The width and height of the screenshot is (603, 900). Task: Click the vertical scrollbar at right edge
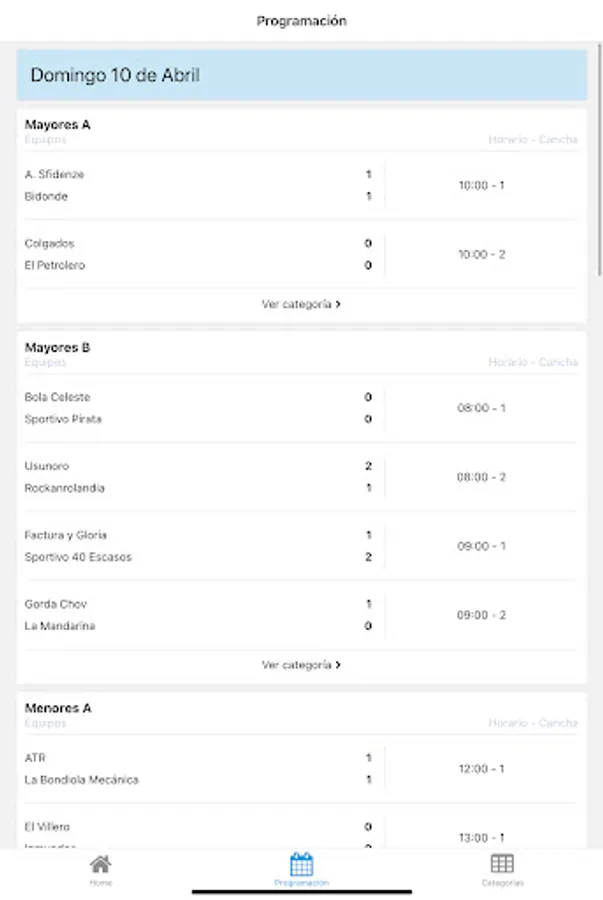point(600,161)
